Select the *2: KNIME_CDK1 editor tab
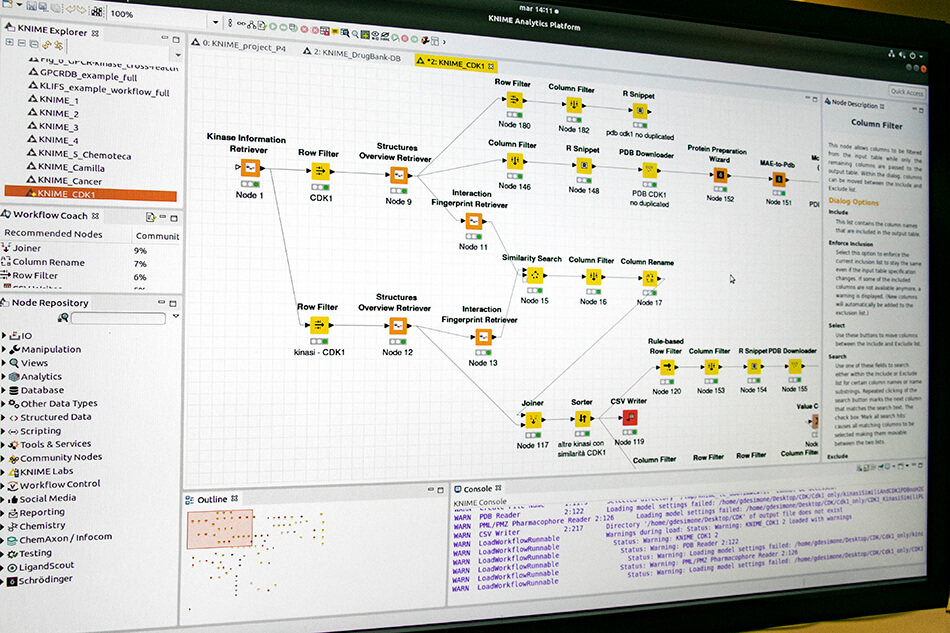950x633 pixels. pyautogui.click(x=456, y=62)
